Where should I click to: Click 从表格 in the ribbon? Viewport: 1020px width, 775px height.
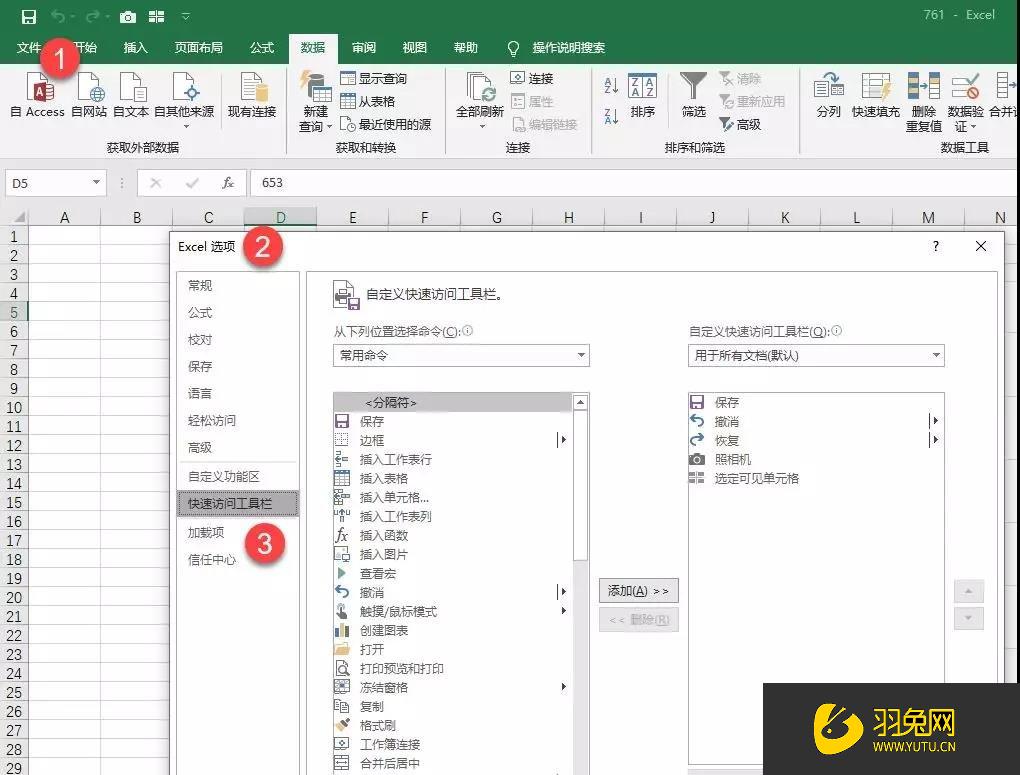coord(368,102)
